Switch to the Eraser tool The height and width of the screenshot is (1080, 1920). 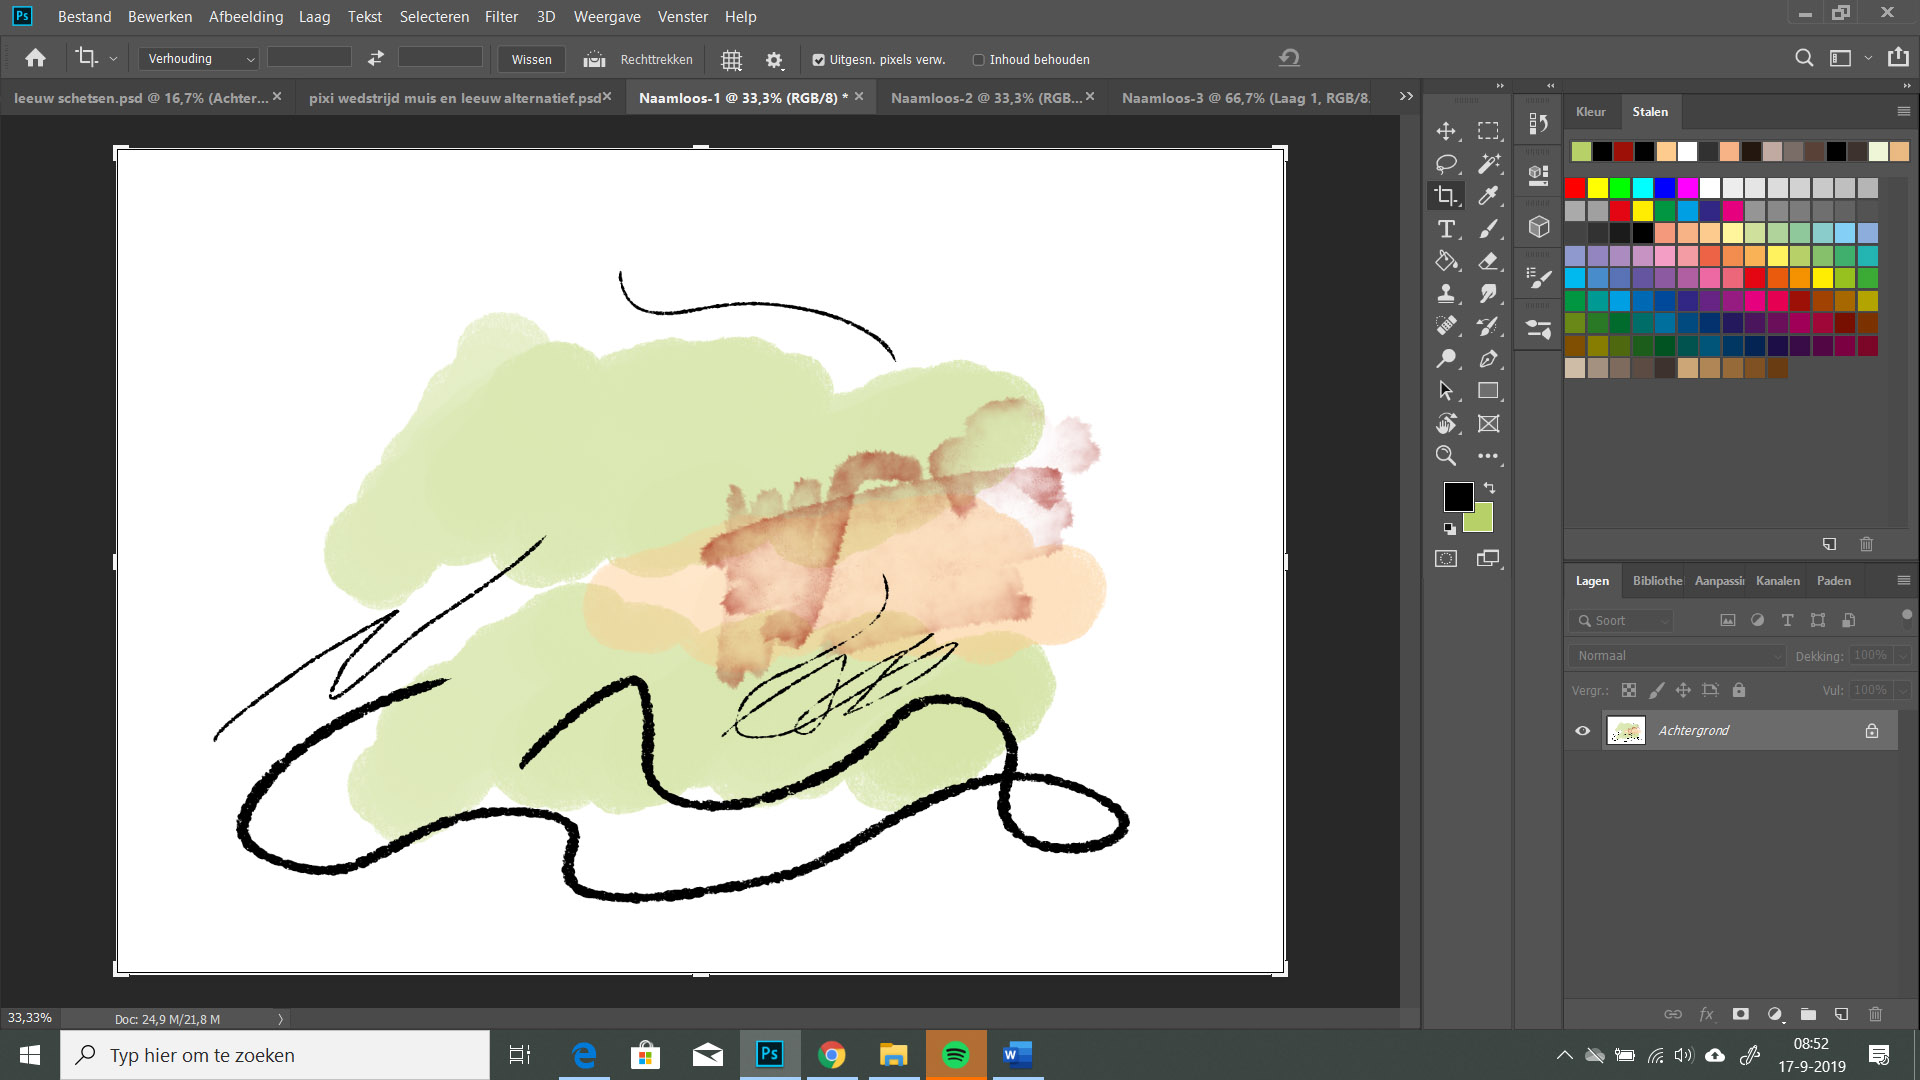1489,261
